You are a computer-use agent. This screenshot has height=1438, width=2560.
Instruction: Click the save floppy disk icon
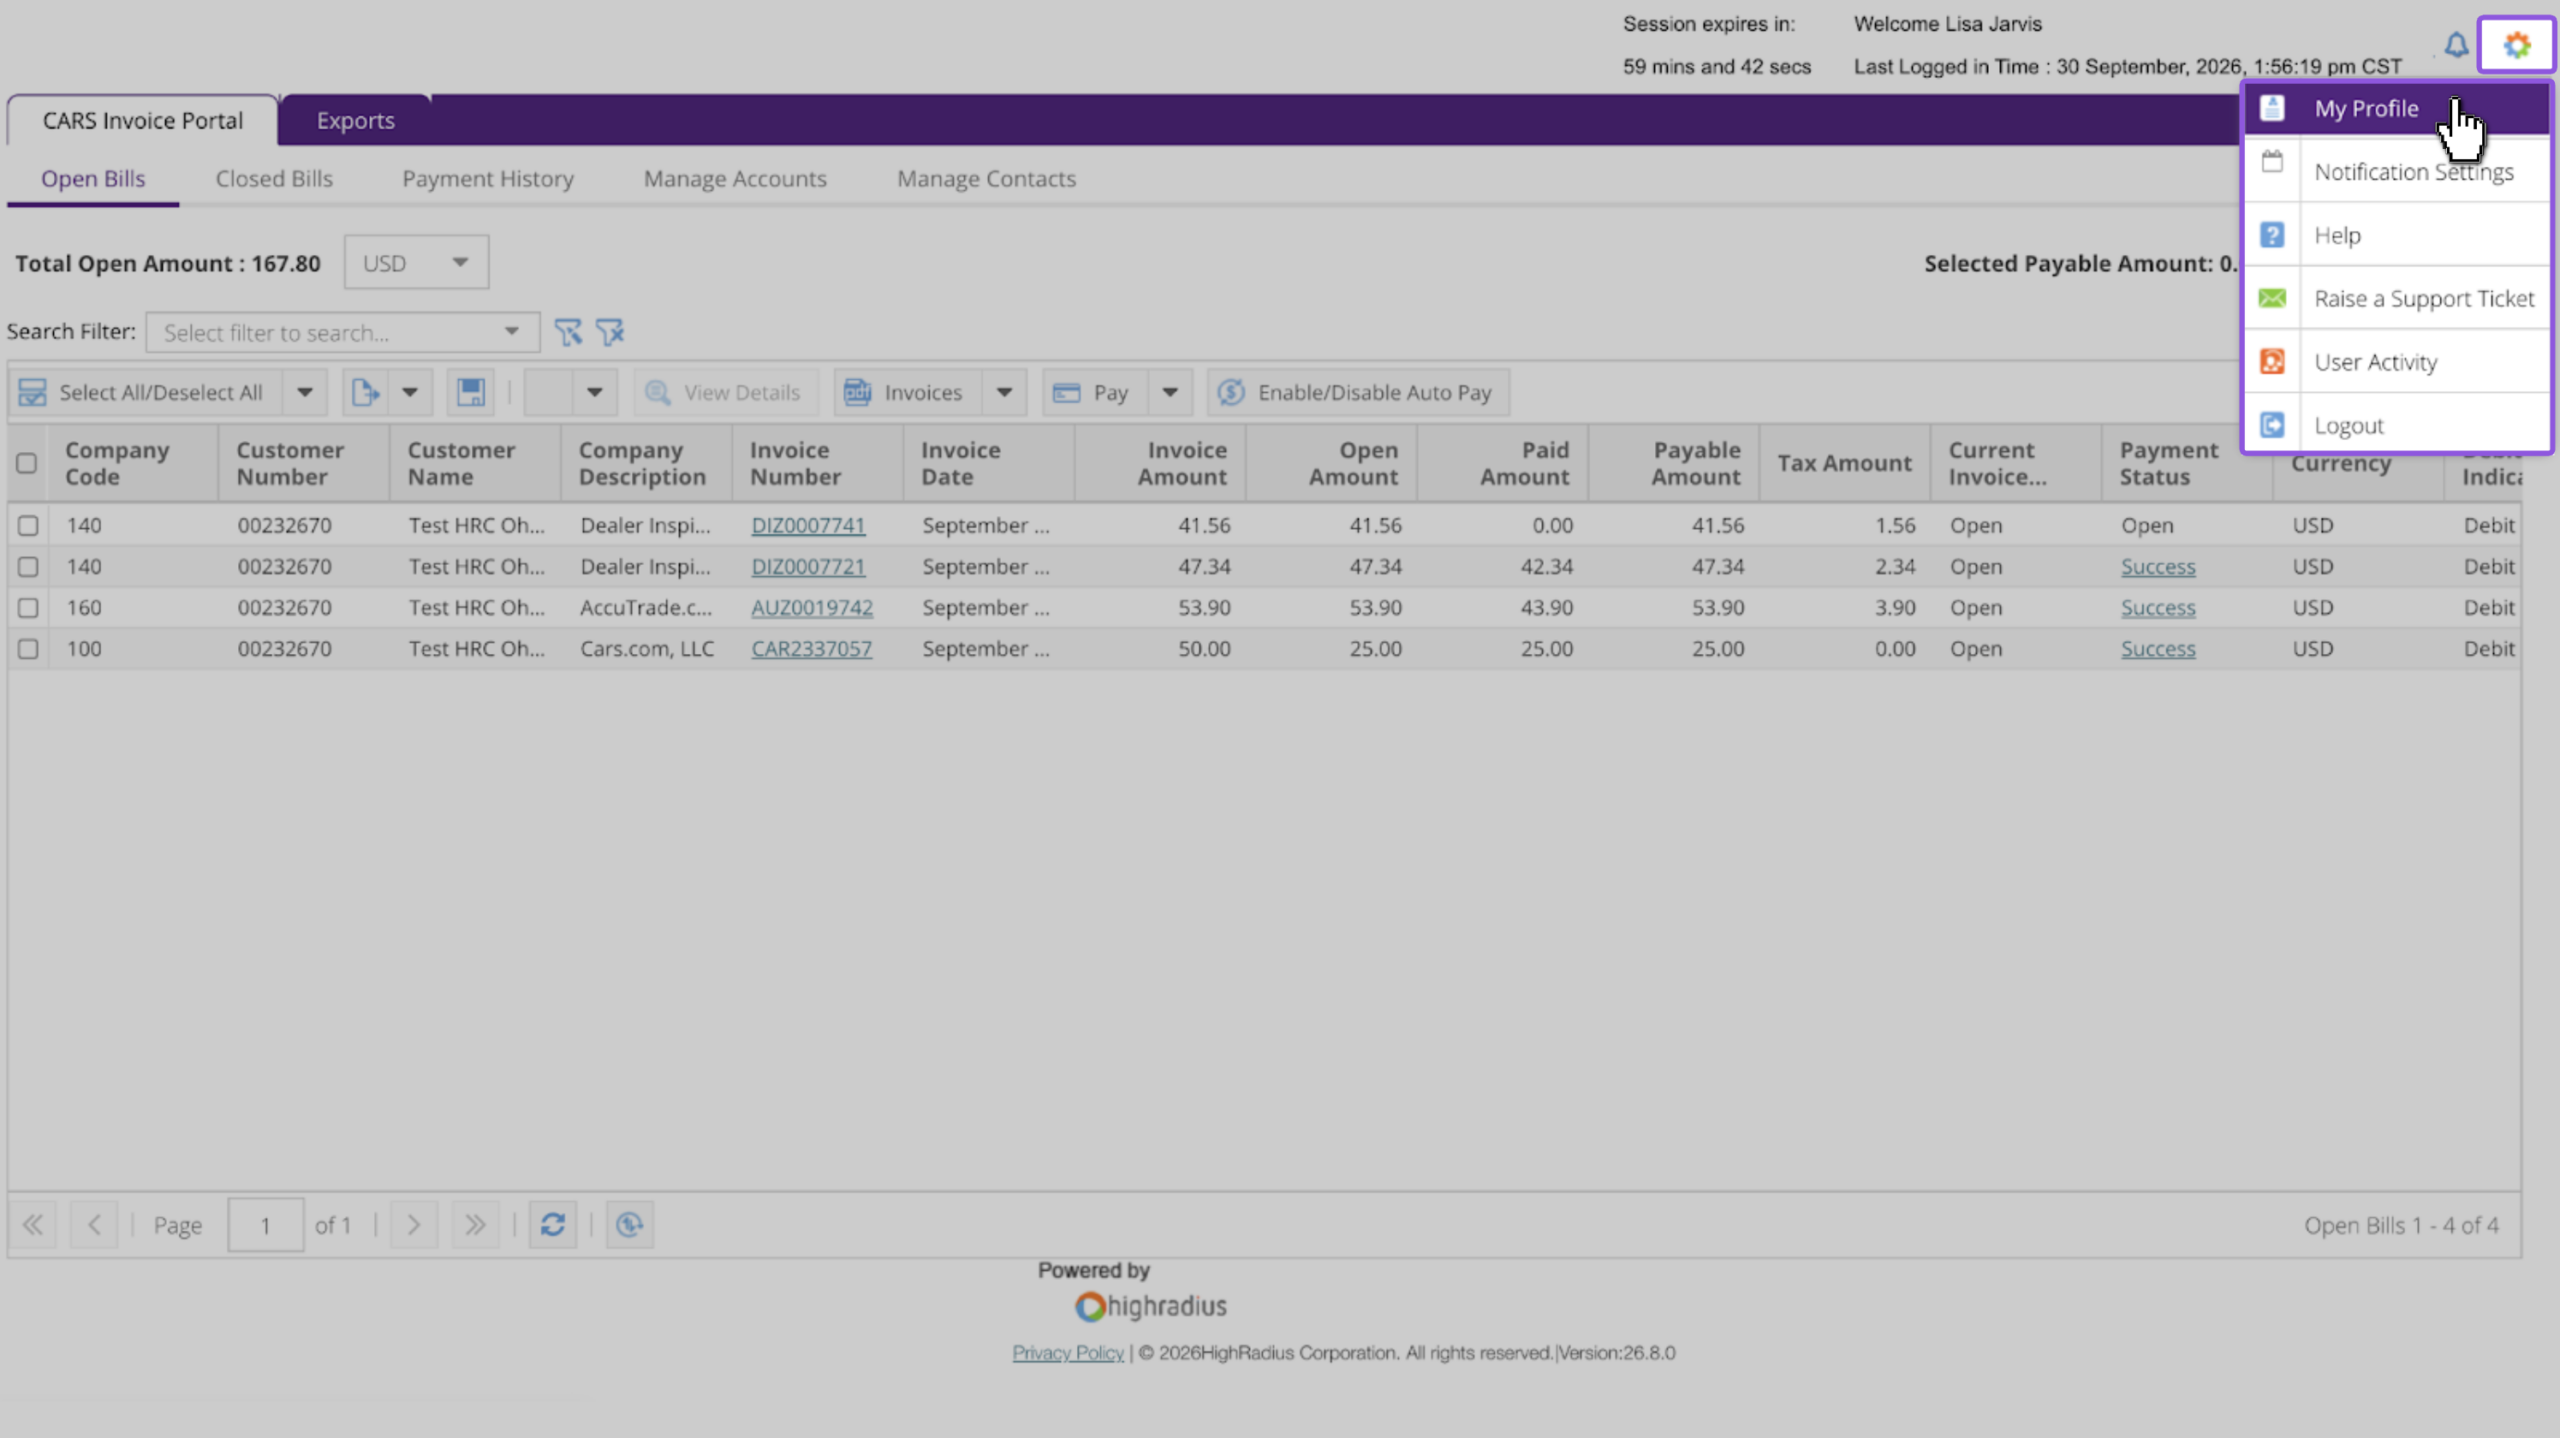pos(470,392)
